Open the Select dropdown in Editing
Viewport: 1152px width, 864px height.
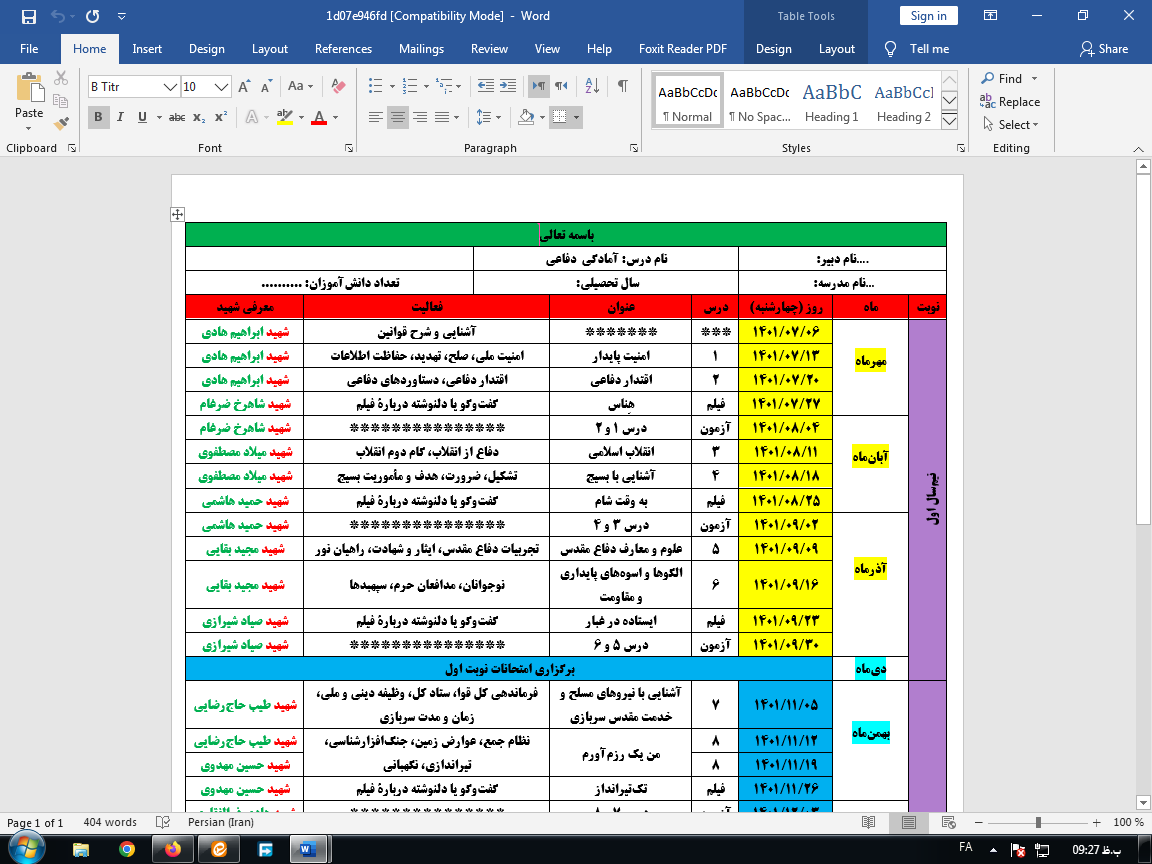point(1011,125)
